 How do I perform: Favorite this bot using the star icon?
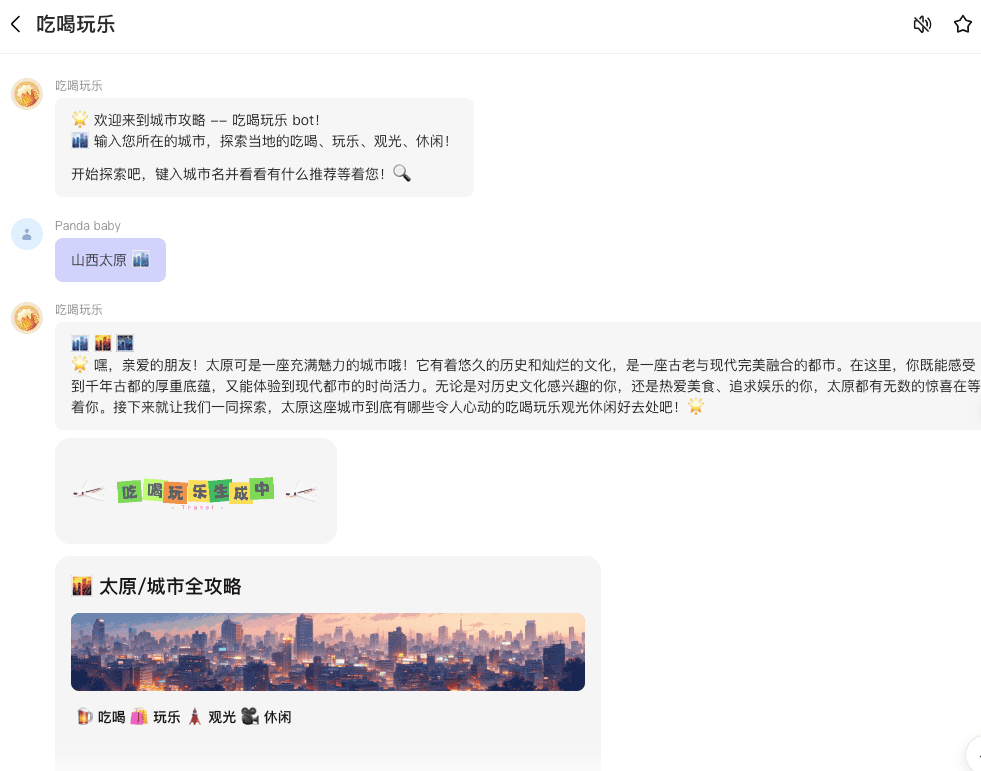(962, 24)
